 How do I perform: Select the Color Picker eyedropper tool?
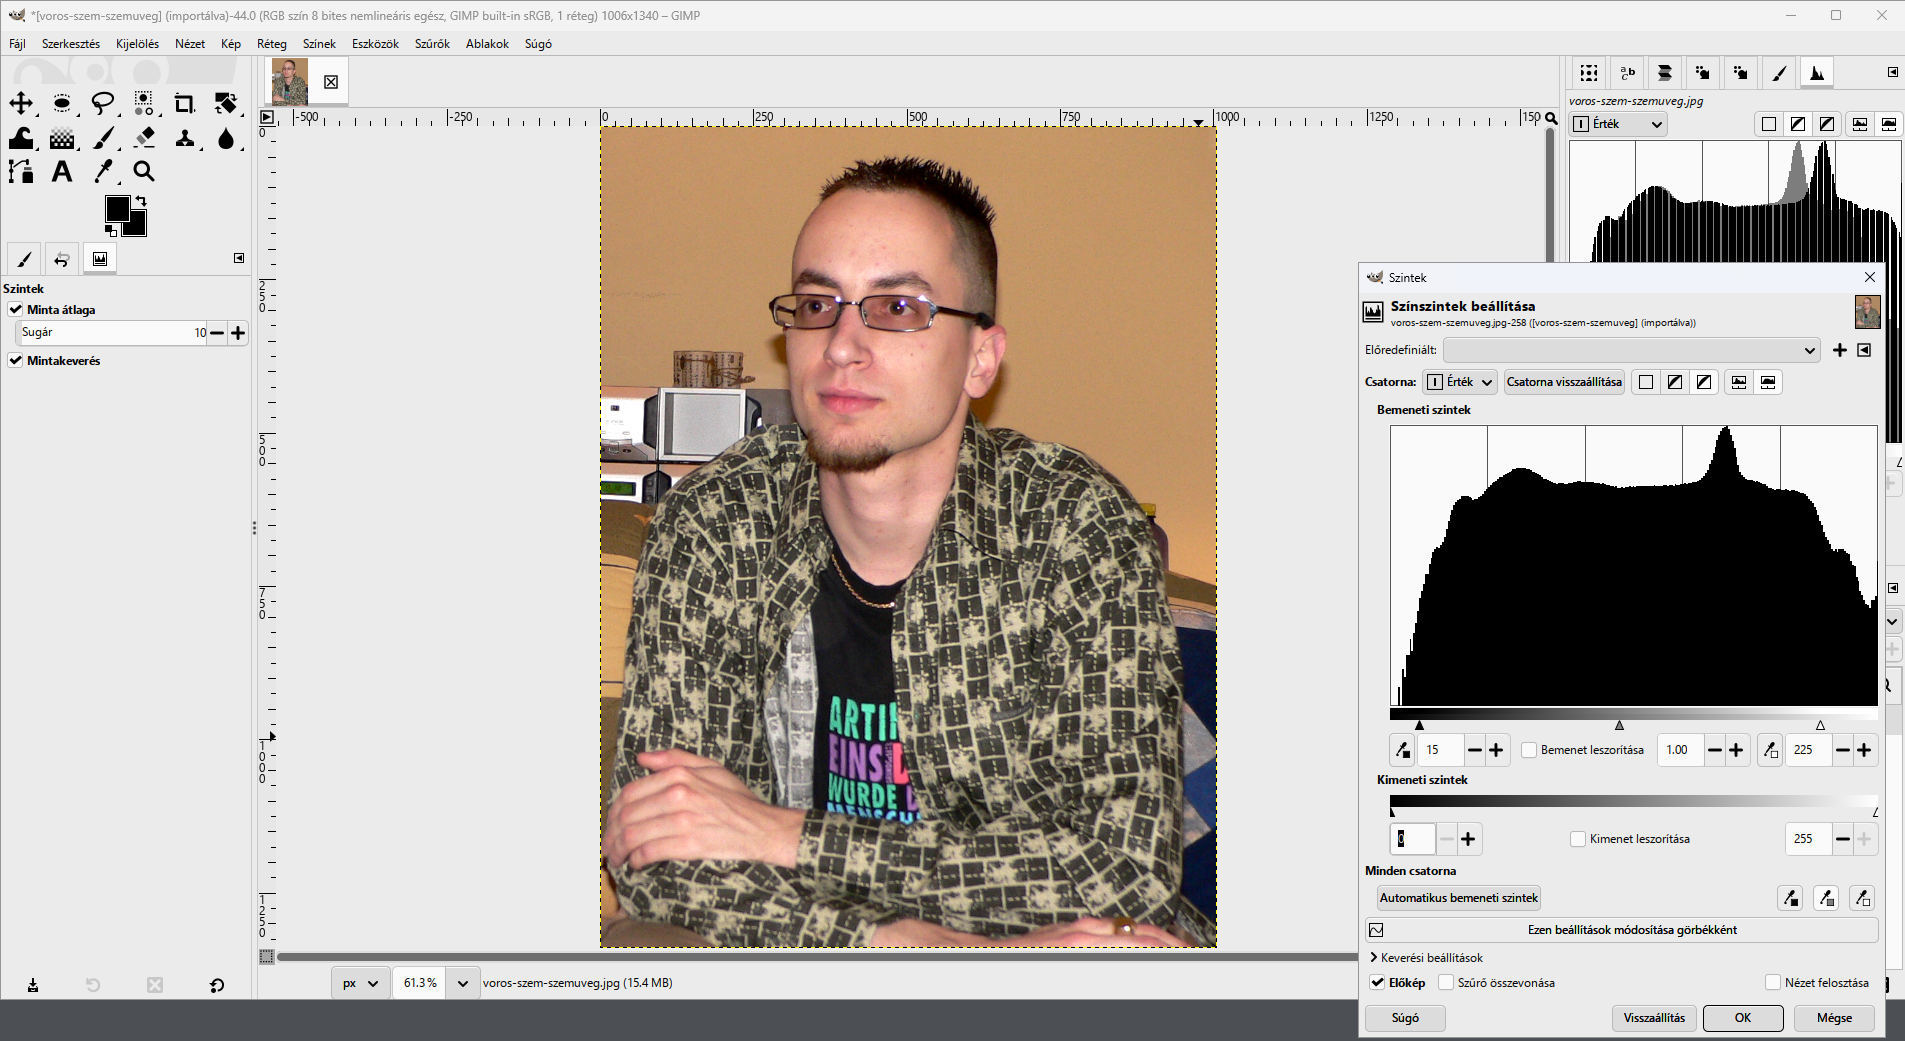(x=103, y=172)
